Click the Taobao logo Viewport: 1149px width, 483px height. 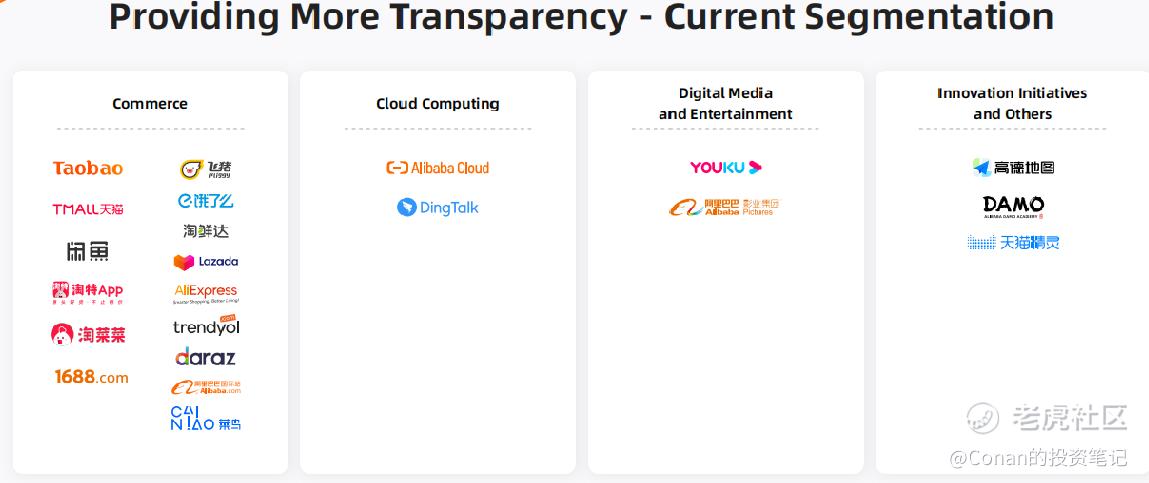point(88,168)
